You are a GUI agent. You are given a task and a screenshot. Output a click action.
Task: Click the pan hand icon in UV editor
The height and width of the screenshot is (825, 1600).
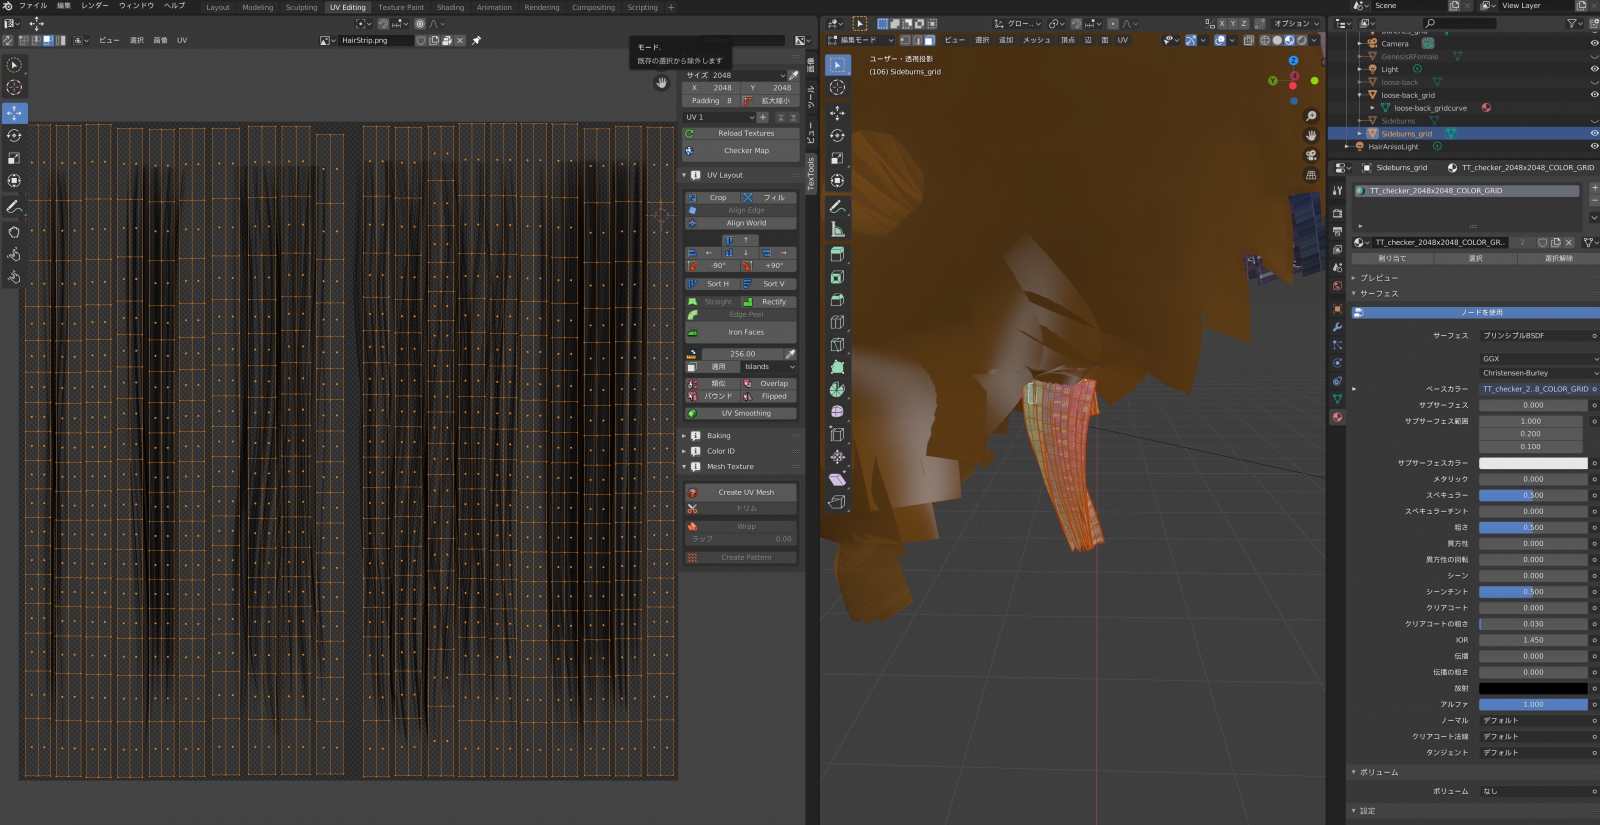tap(661, 83)
